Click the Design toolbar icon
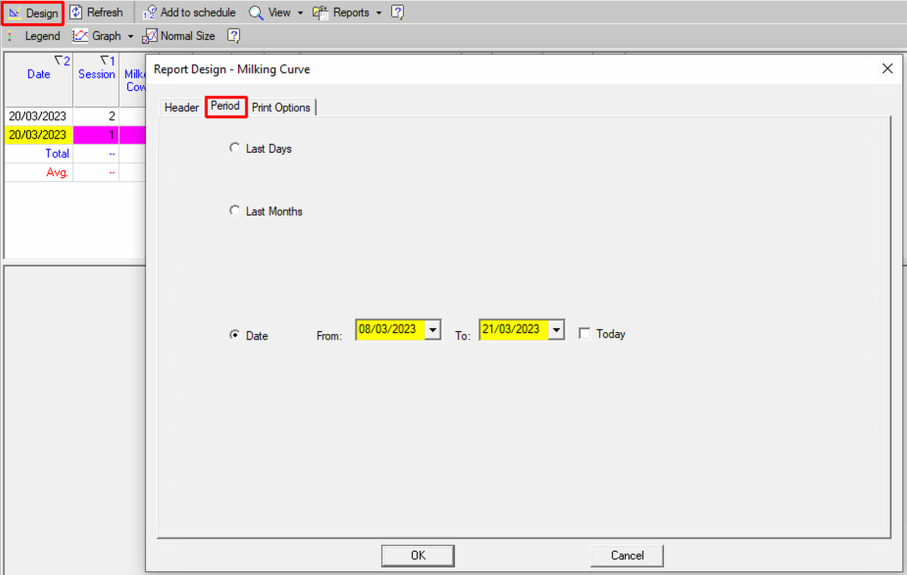Image resolution: width=907 pixels, height=575 pixels. point(15,13)
